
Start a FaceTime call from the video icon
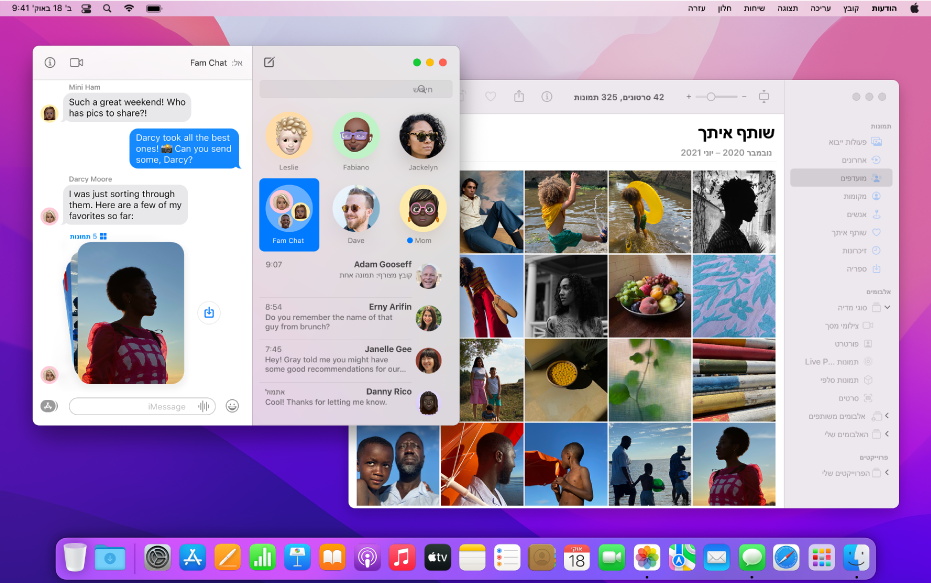click(76, 61)
